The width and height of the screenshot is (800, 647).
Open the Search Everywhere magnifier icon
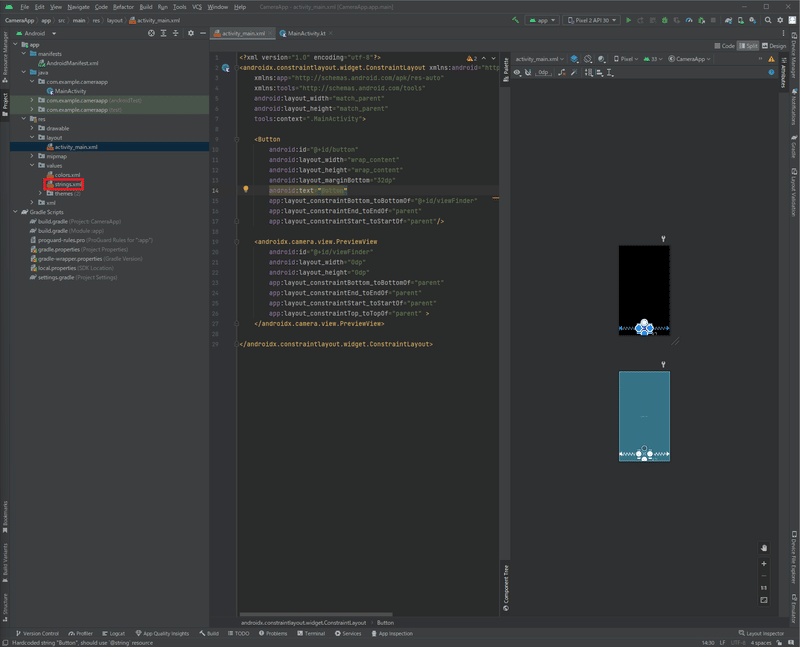click(x=767, y=19)
